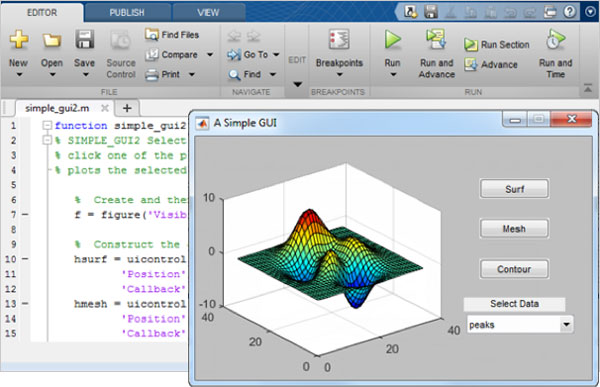The width and height of the screenshot is (600, 387).
Task: Open the Open dropdown arrow
Action: [x=52, y=75]
